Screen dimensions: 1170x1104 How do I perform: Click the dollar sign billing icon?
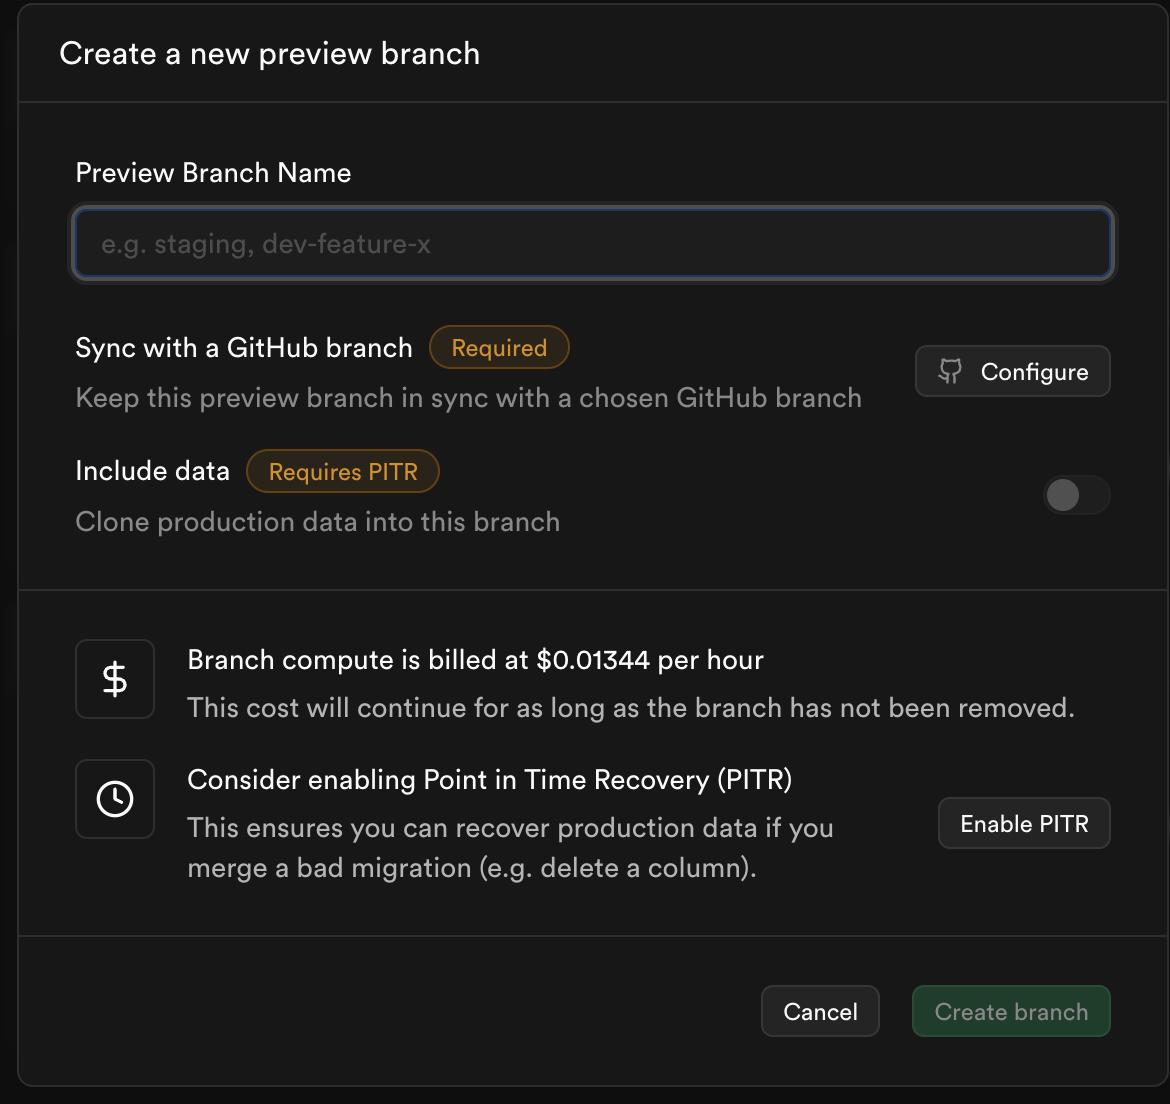pyautogui.click(x=115, y=679)
